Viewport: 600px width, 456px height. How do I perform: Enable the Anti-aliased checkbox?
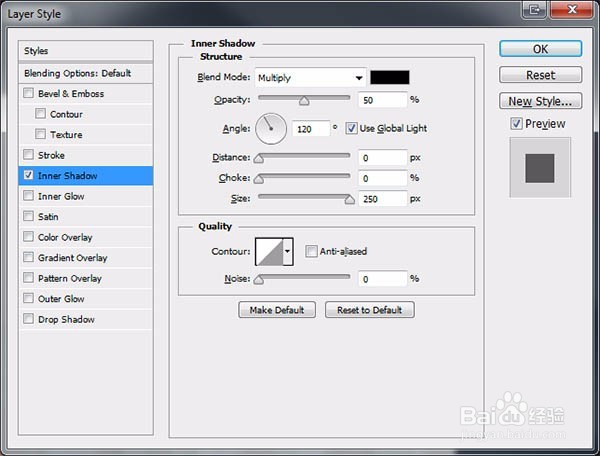tap(311, 251)
